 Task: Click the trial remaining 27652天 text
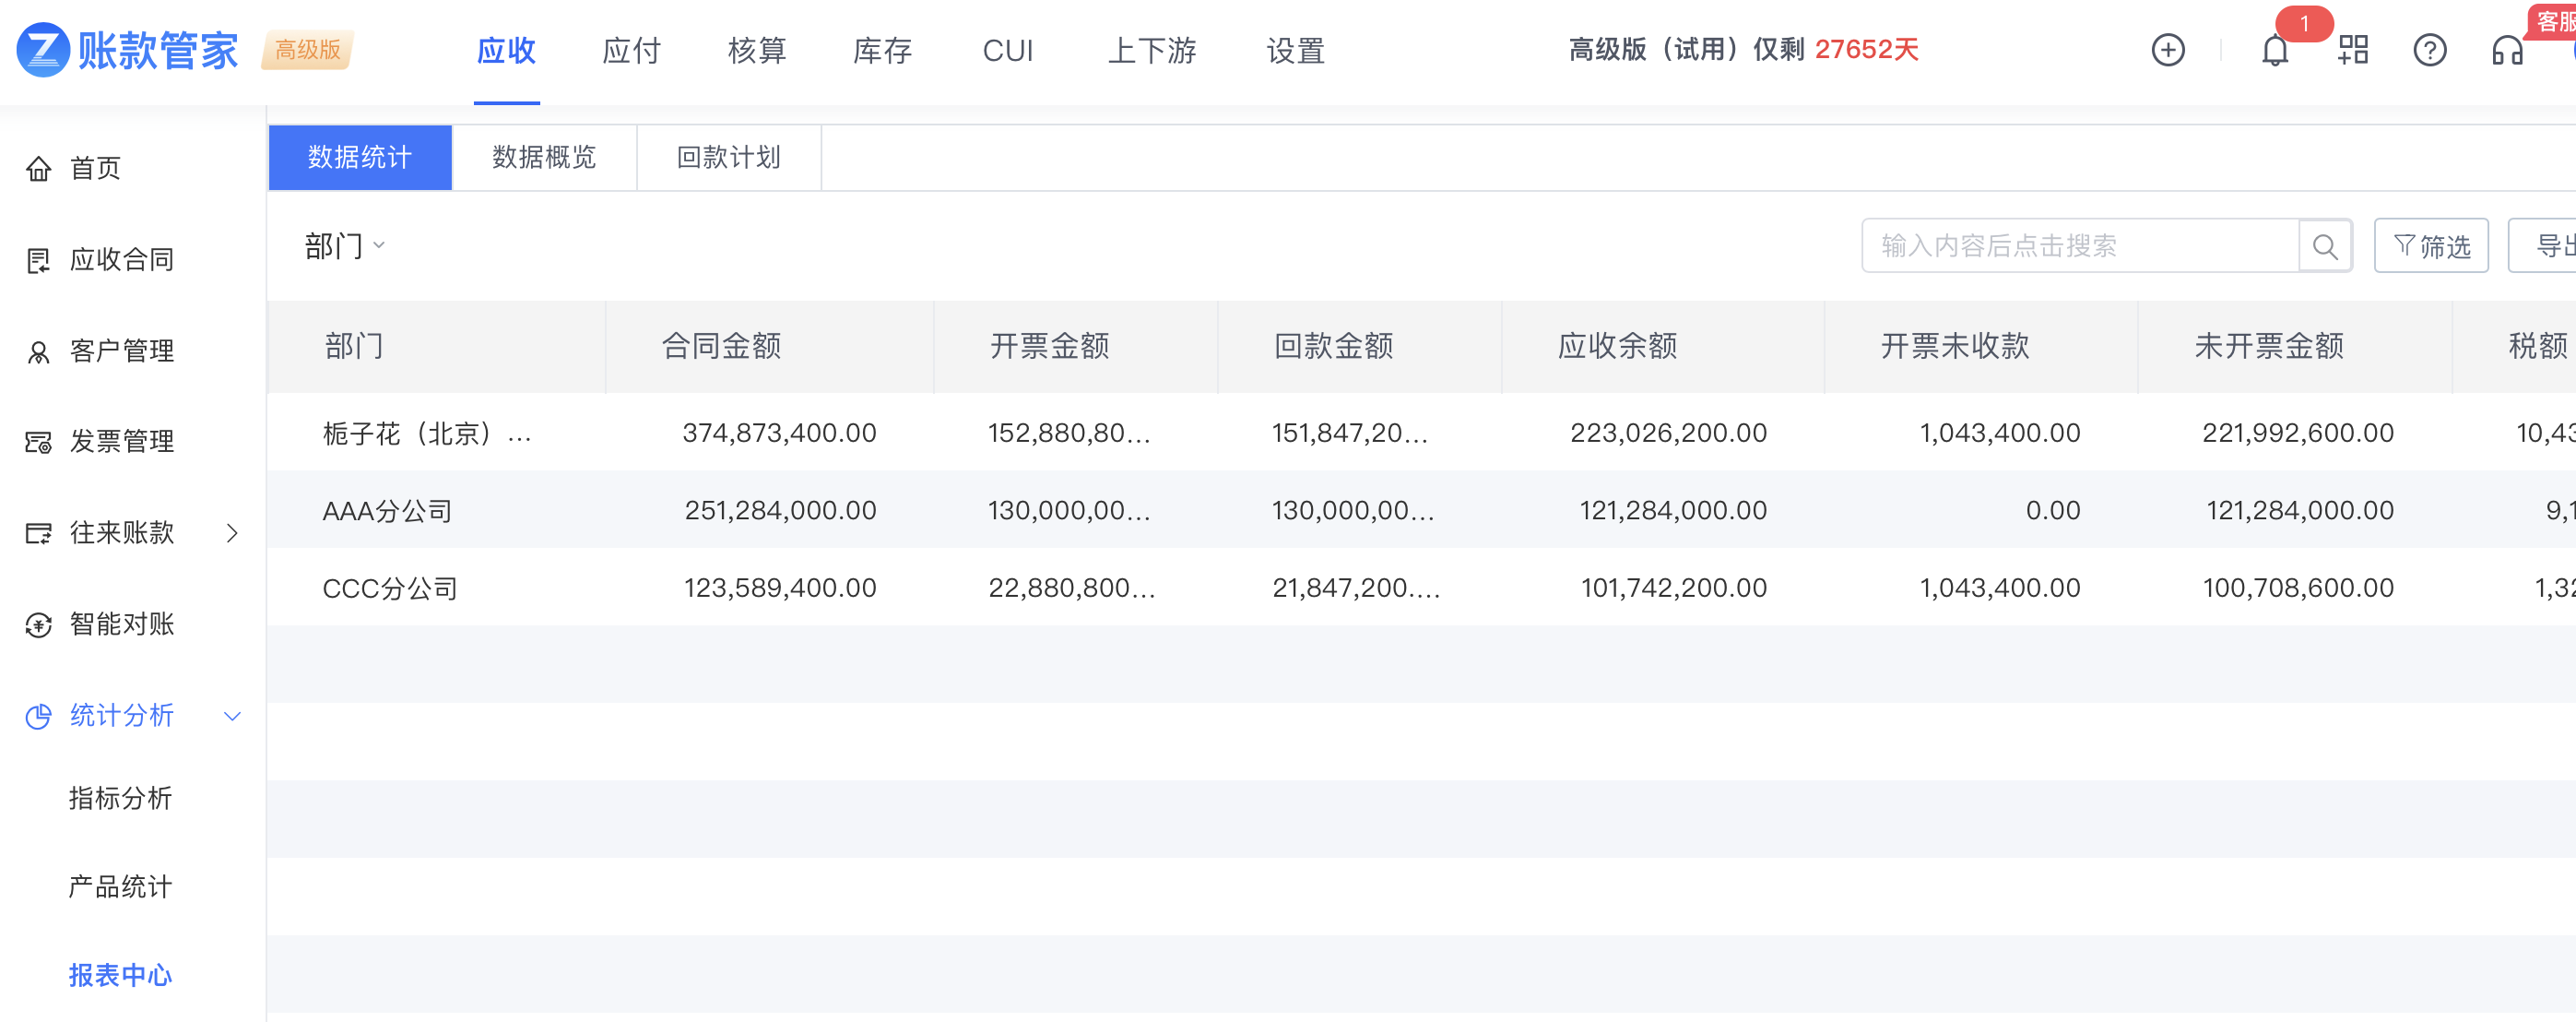point(1866,50)
